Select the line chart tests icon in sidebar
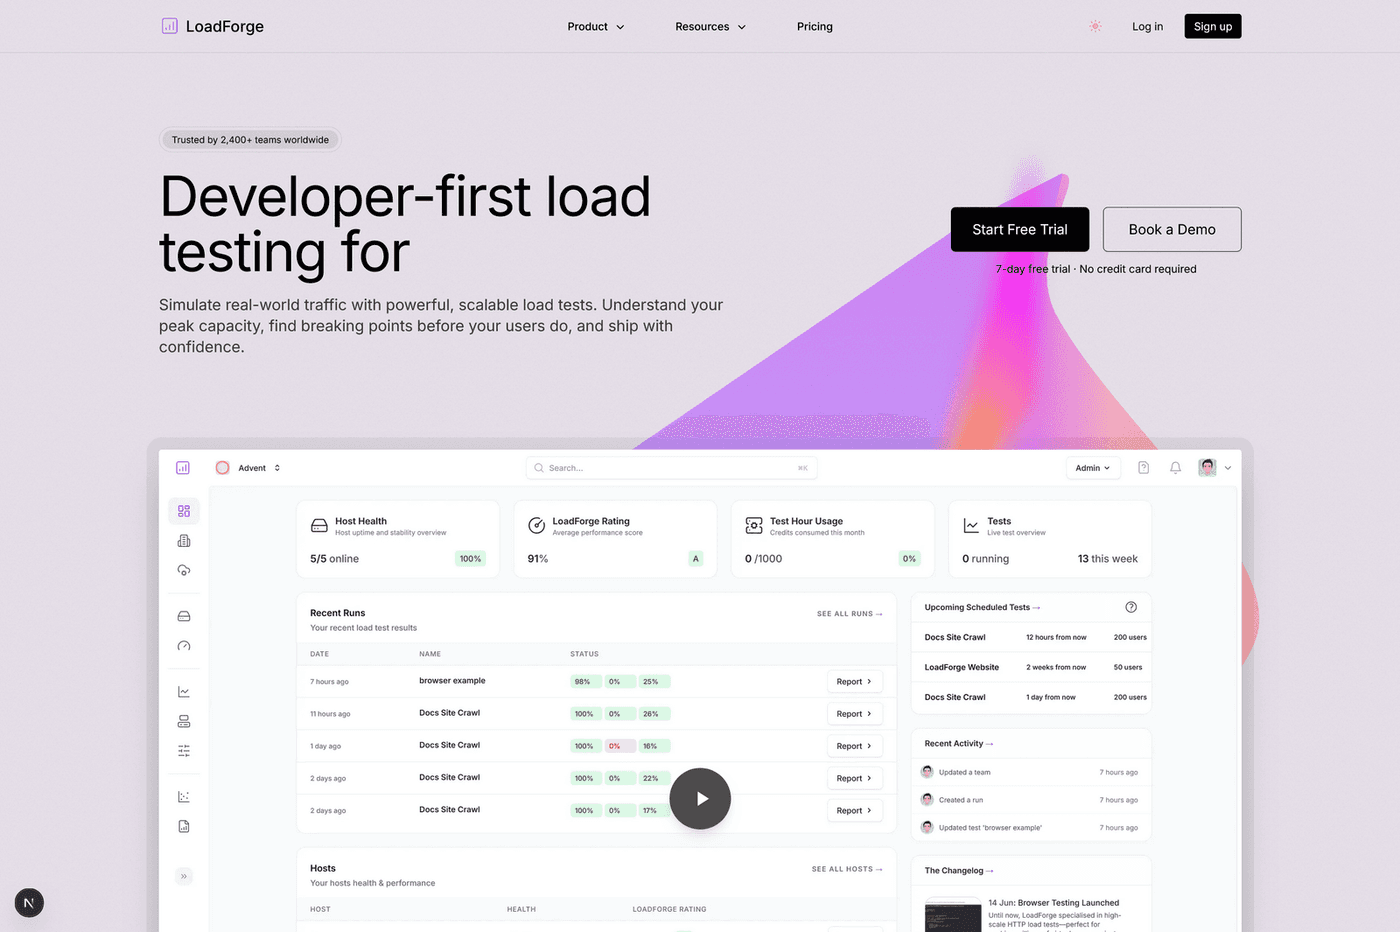The image size is (1400, 932). coord(183,690)
